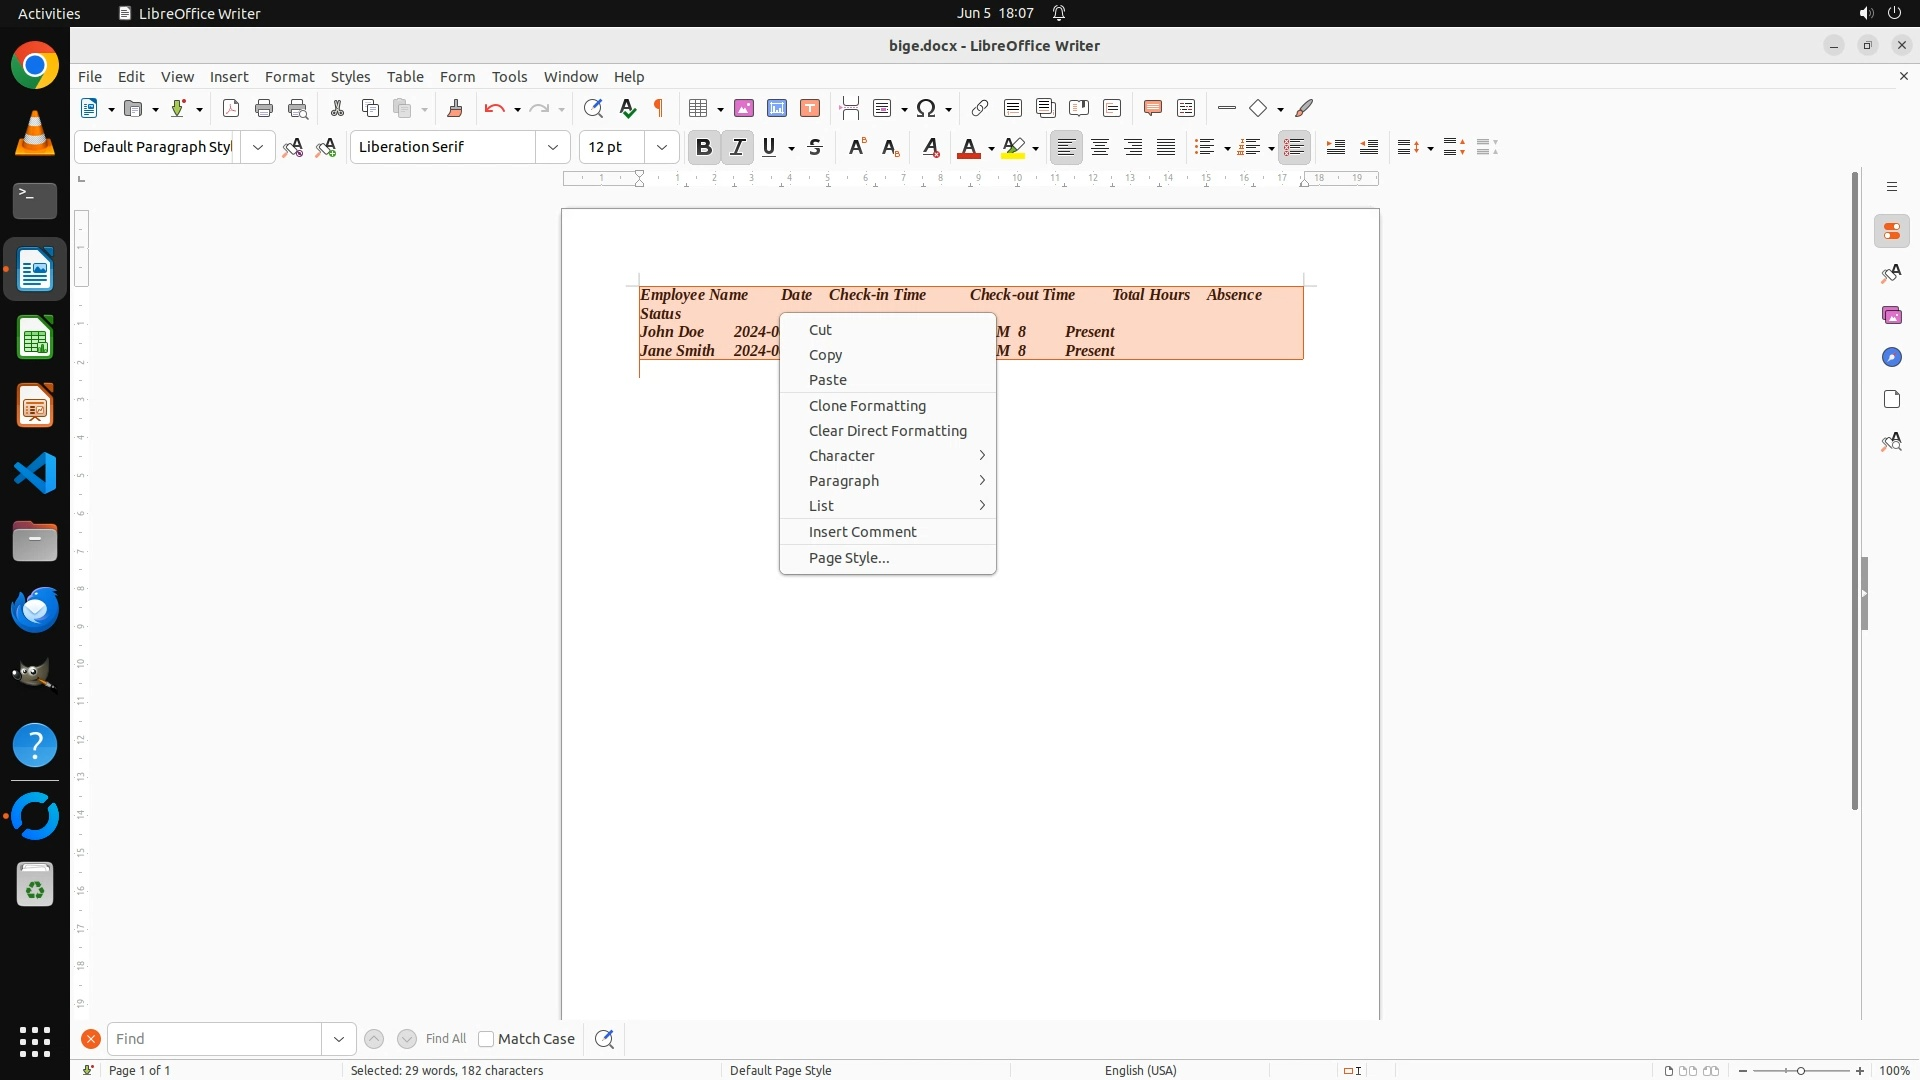This screenshot has height=1080, width=1920.
Task: Toggle Italic formatting button
Action: [x=738, y=147]
